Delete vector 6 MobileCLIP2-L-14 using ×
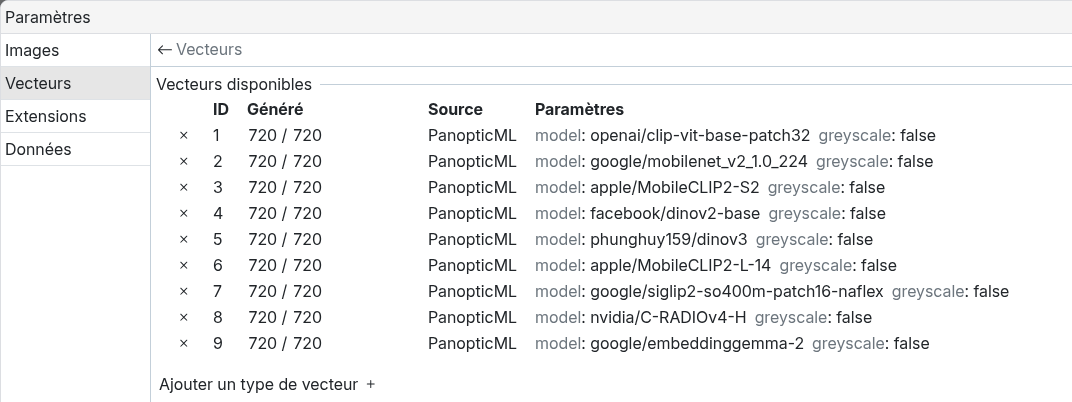The image size is (1072, 402). coord(183,266)
